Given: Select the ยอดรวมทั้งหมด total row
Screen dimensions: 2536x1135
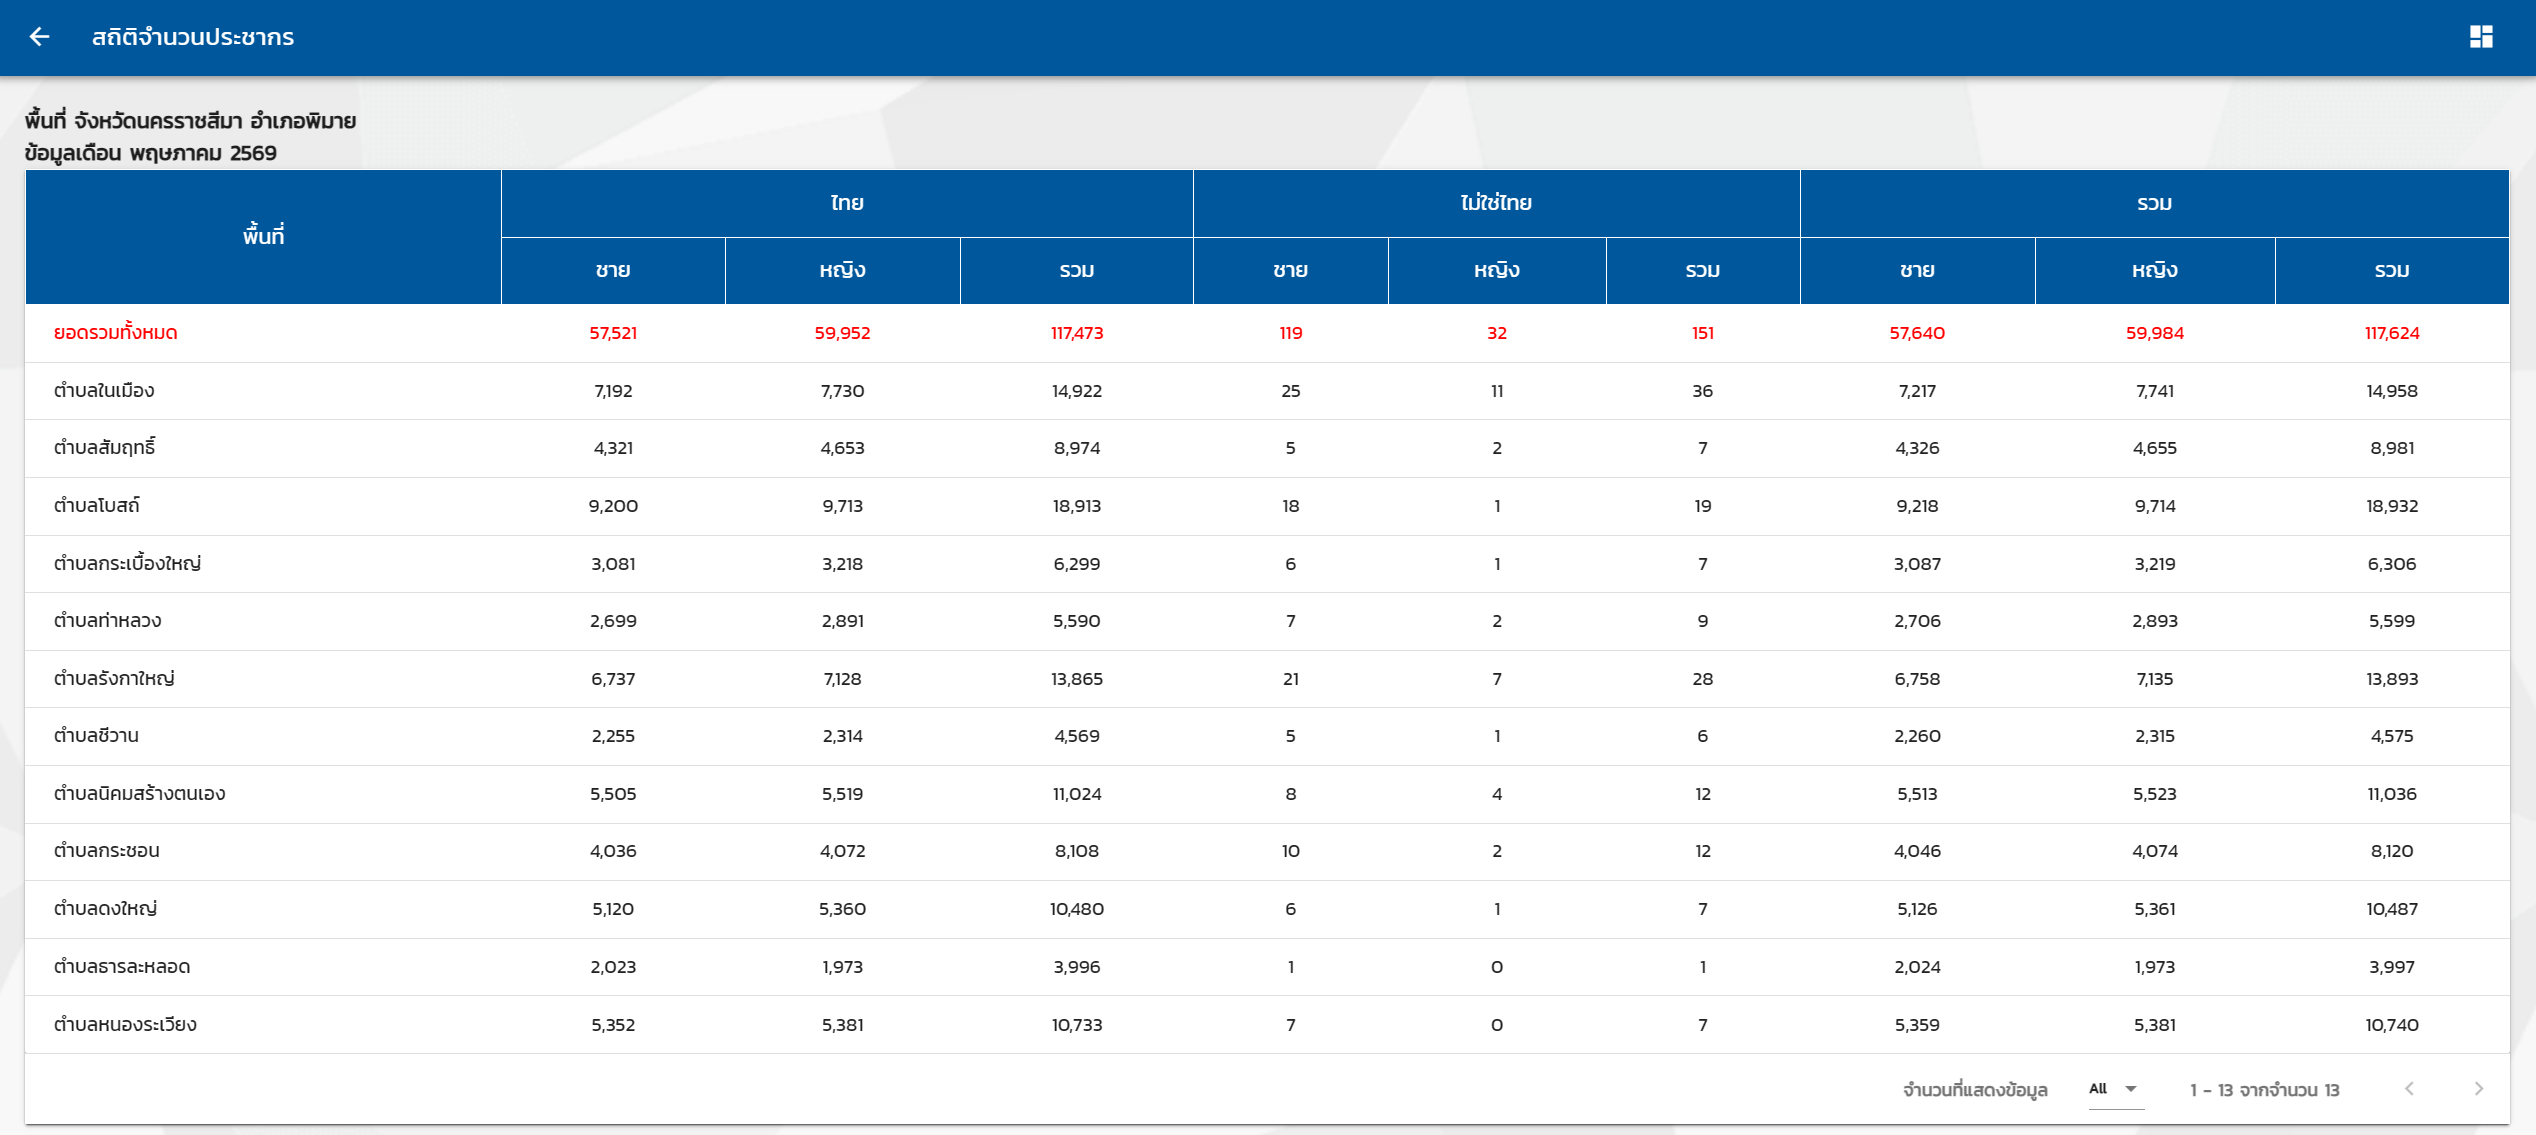Looking at the screenshot, I should pos(1267,333).
